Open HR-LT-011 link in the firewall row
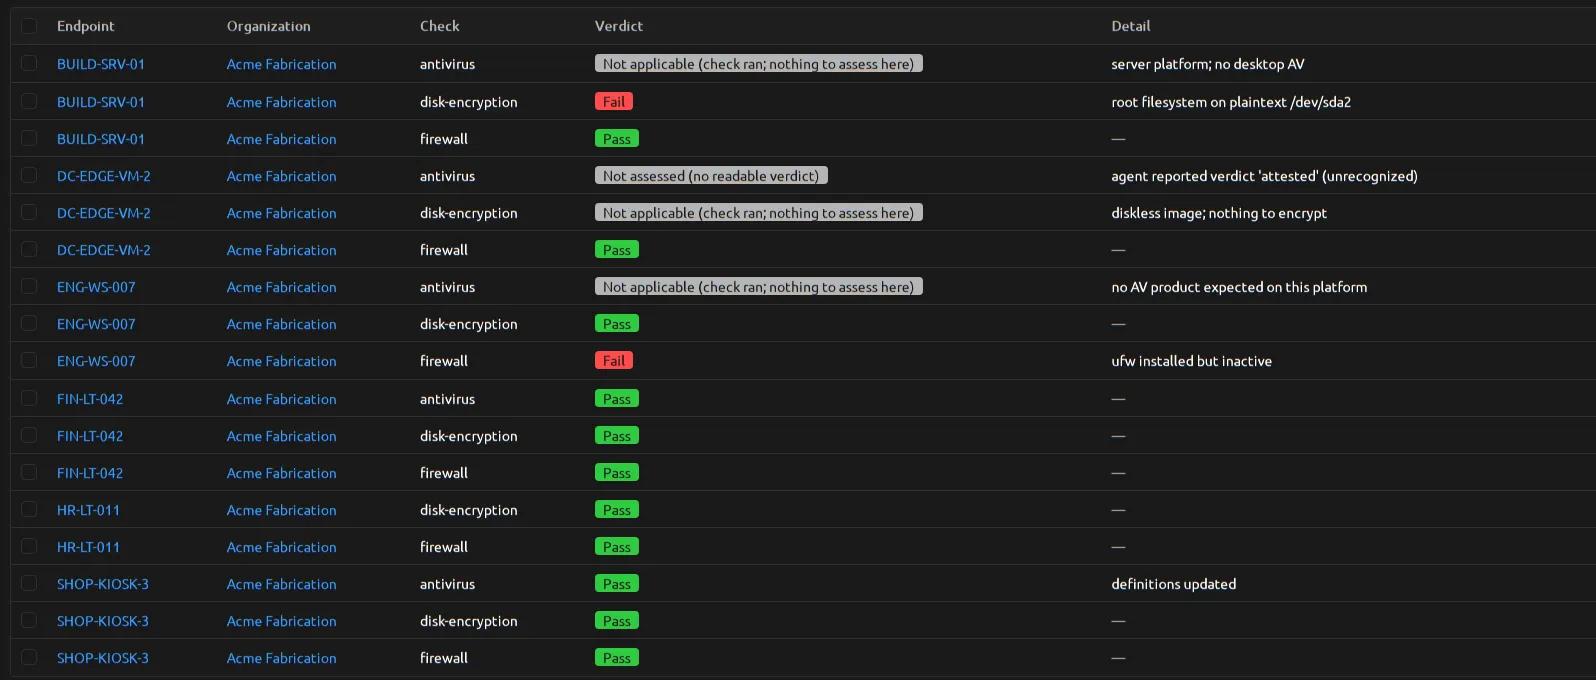 coord(88,547)
